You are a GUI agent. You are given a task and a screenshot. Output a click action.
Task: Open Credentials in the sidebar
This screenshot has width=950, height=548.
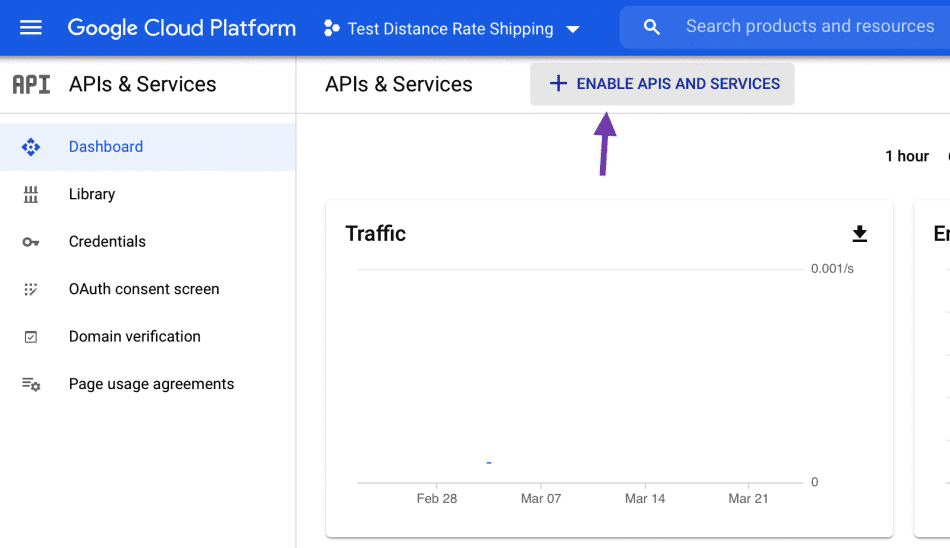point(148,241)
